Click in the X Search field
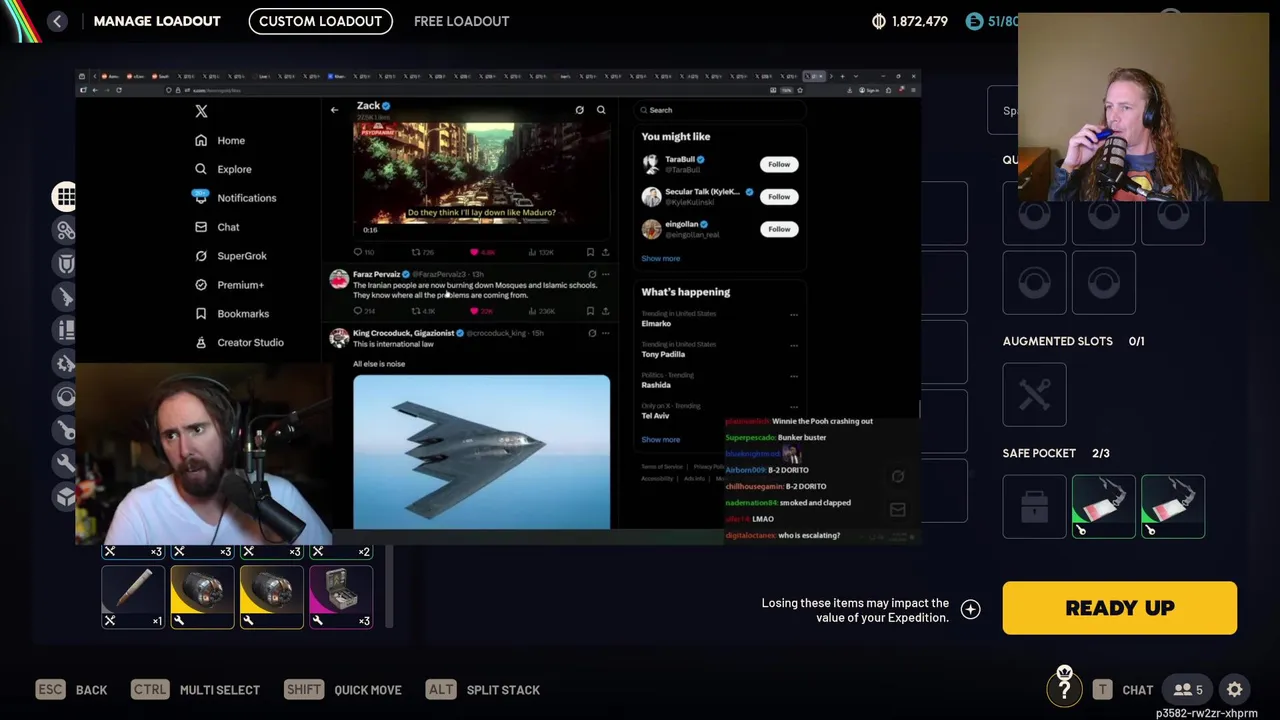The width and height of the screenshot is (1280, 720). coord(722,110)
